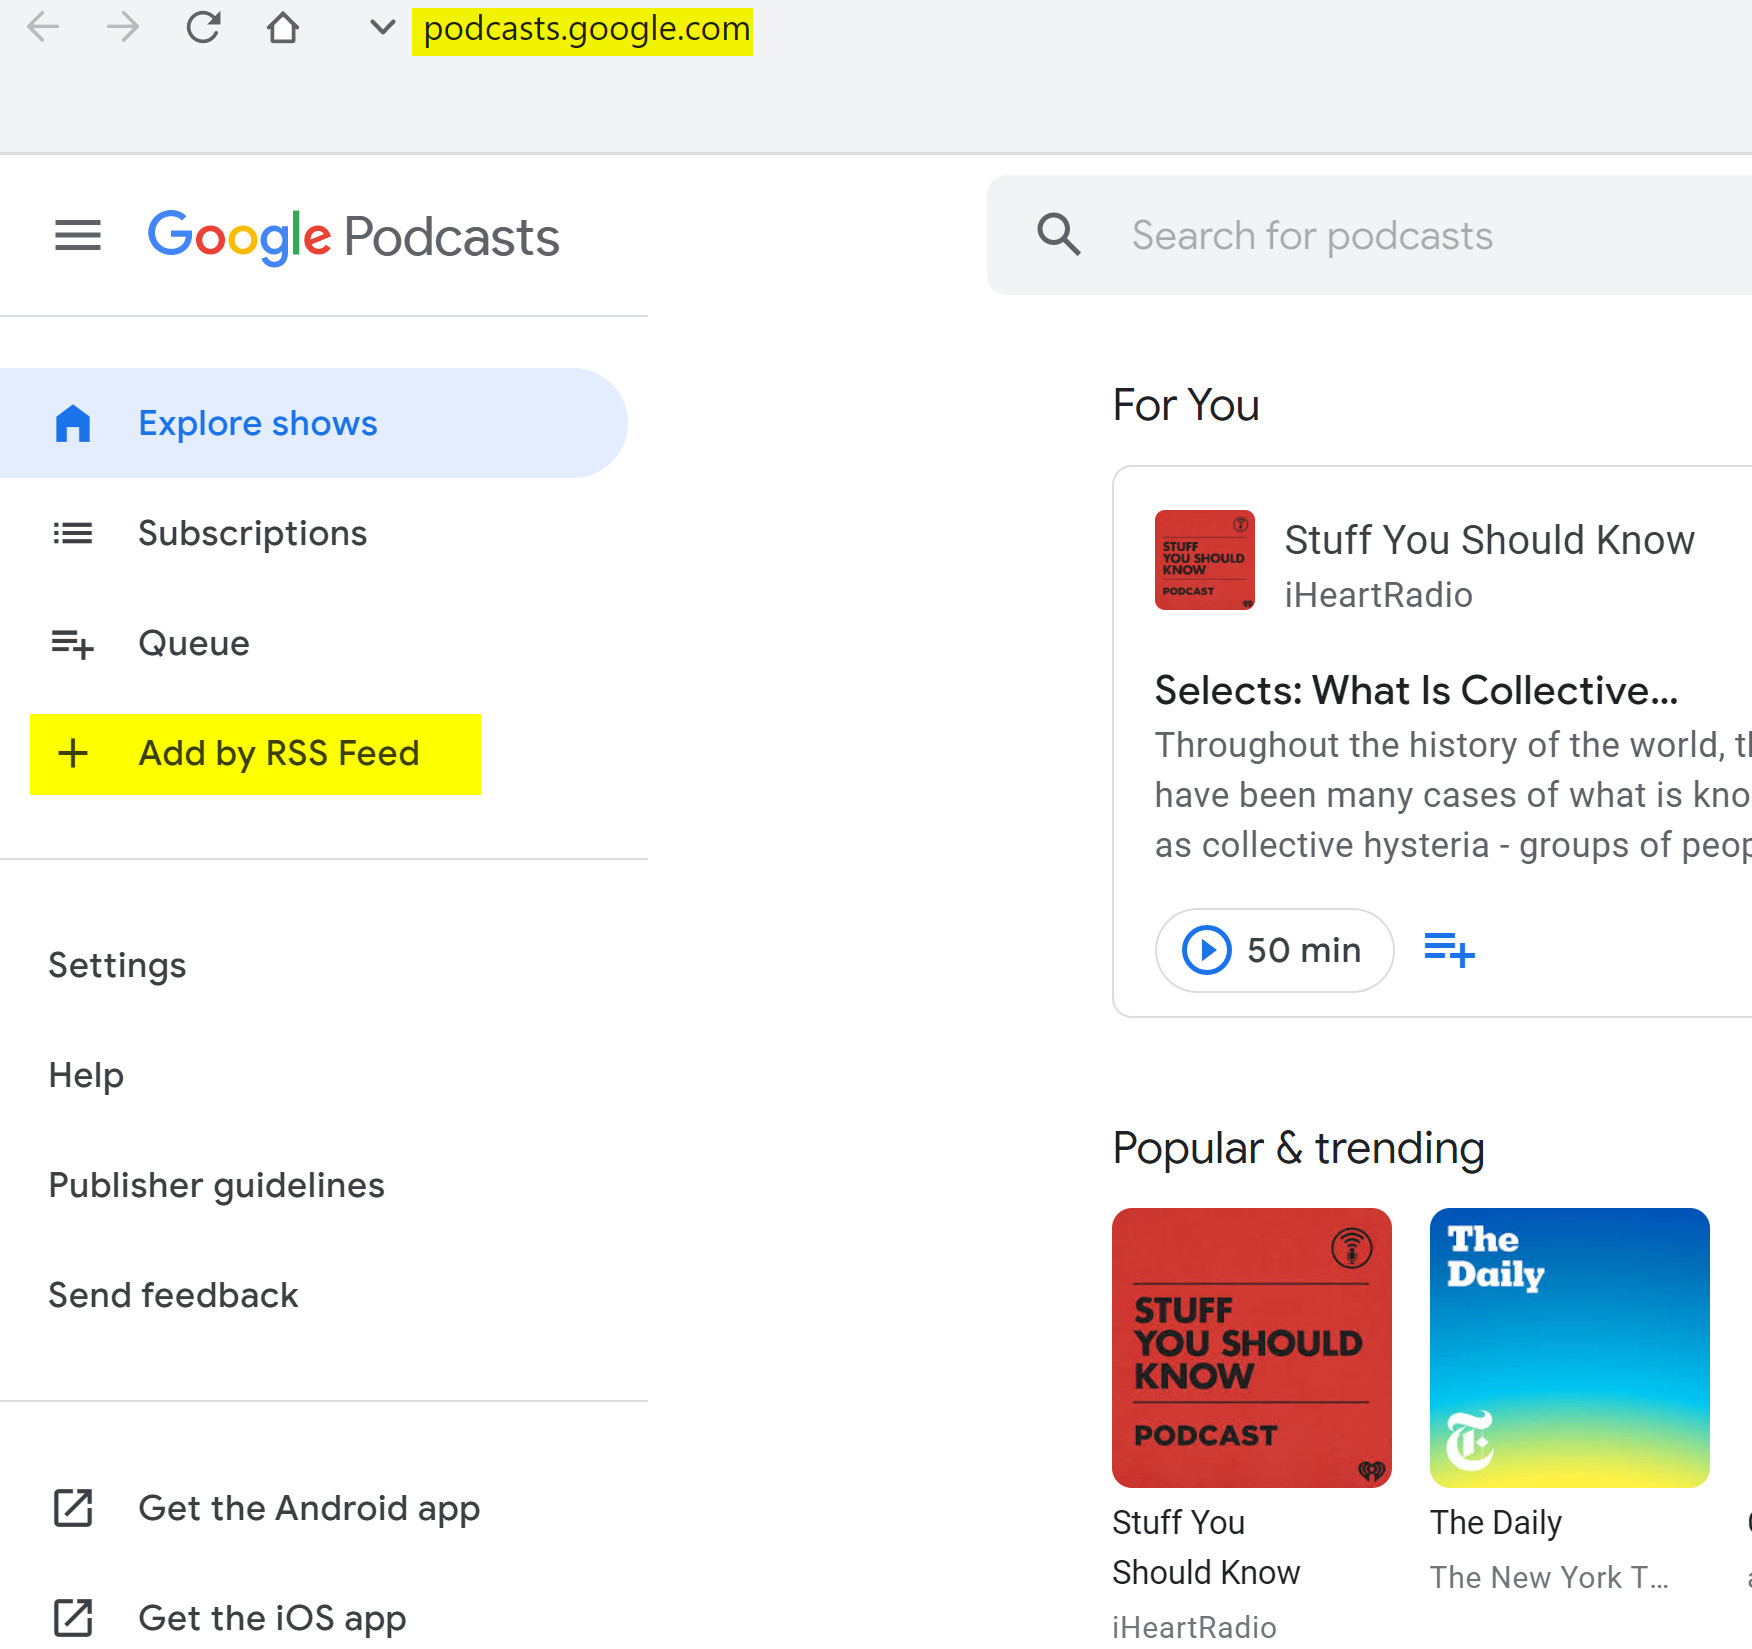Open Settings from the sidebar
1752x1649 pixels.
coord(117,965)
